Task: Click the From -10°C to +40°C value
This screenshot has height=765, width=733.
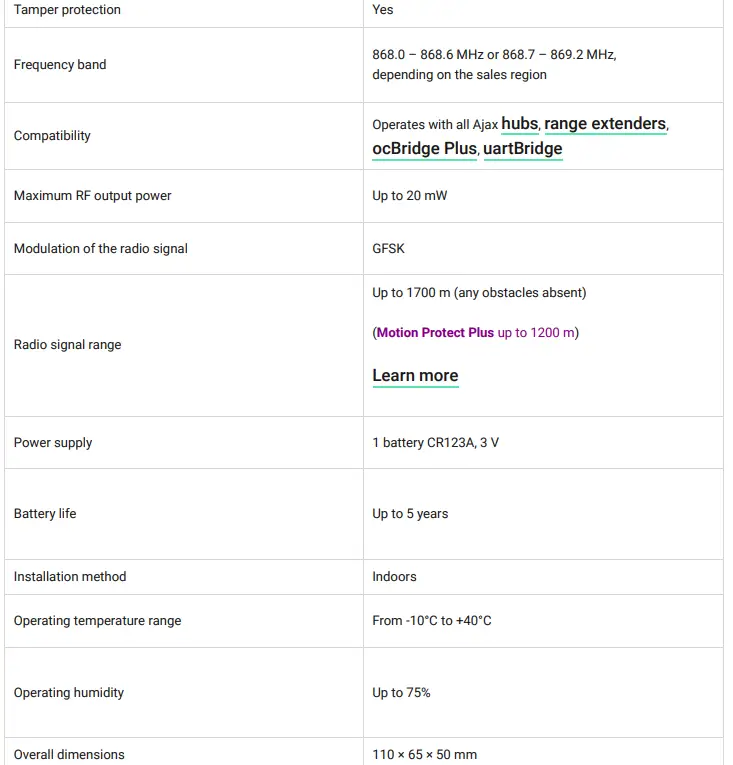Action: (x=432, y=621)
